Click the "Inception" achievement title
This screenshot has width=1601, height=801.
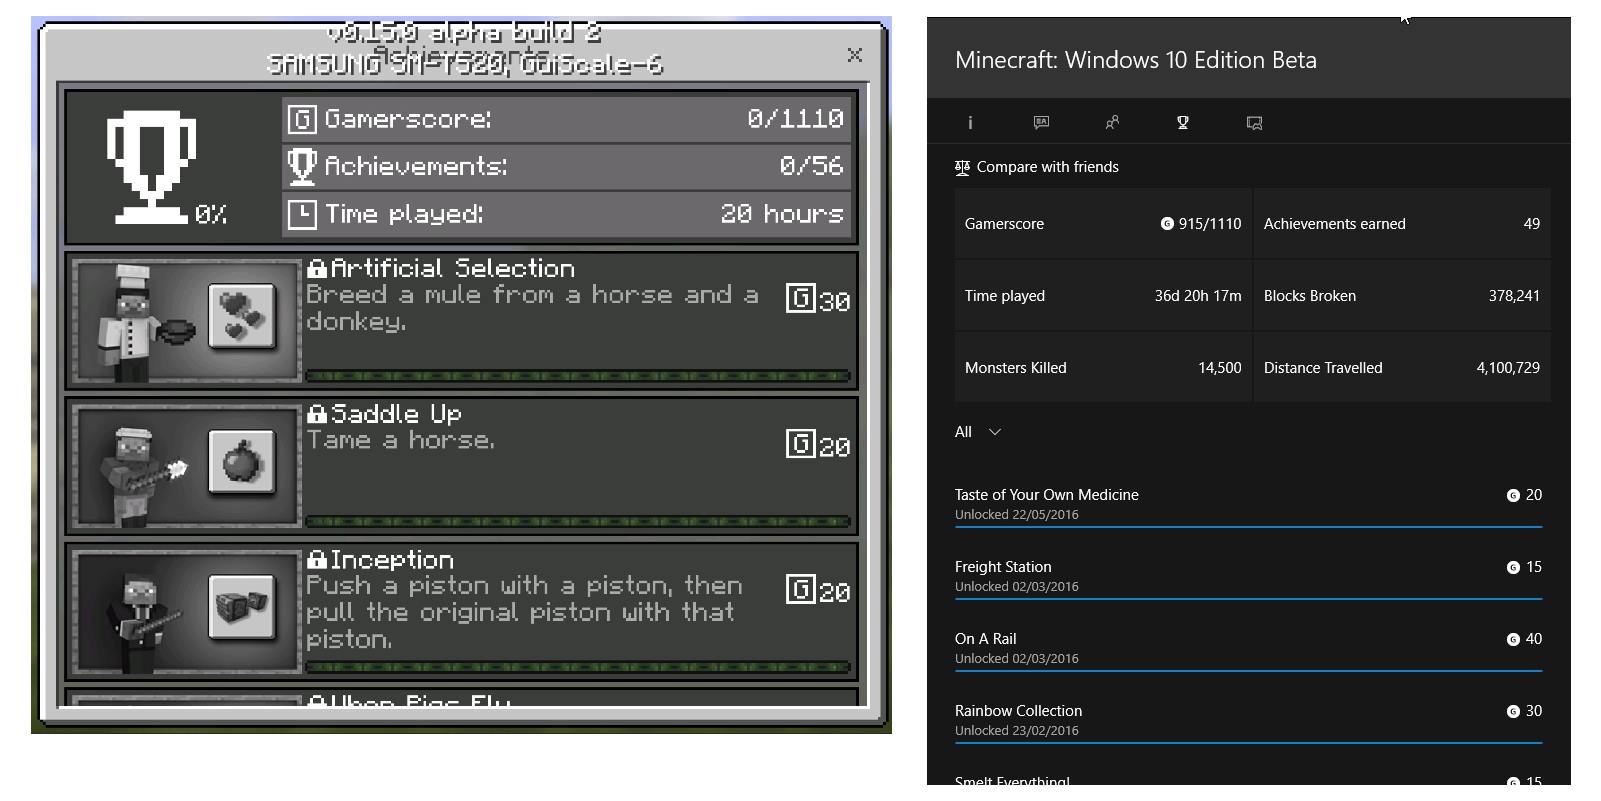coord(392,559)
